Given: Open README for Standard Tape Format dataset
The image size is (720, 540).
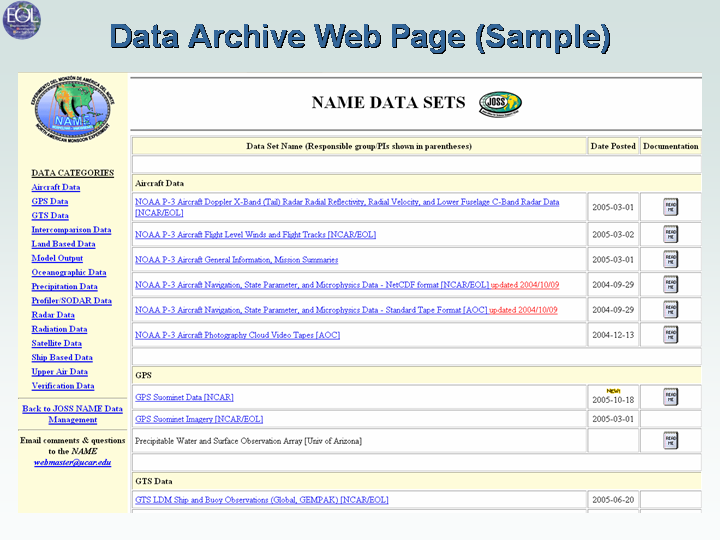Looking at the screenshot, I should click(670, 310).
